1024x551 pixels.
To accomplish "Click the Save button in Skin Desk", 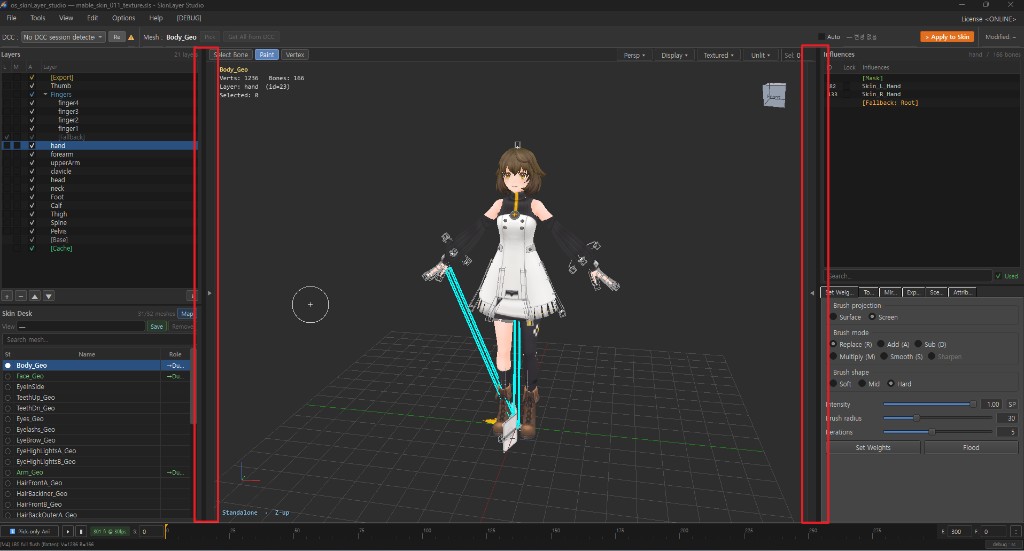I will coord(157,326).
